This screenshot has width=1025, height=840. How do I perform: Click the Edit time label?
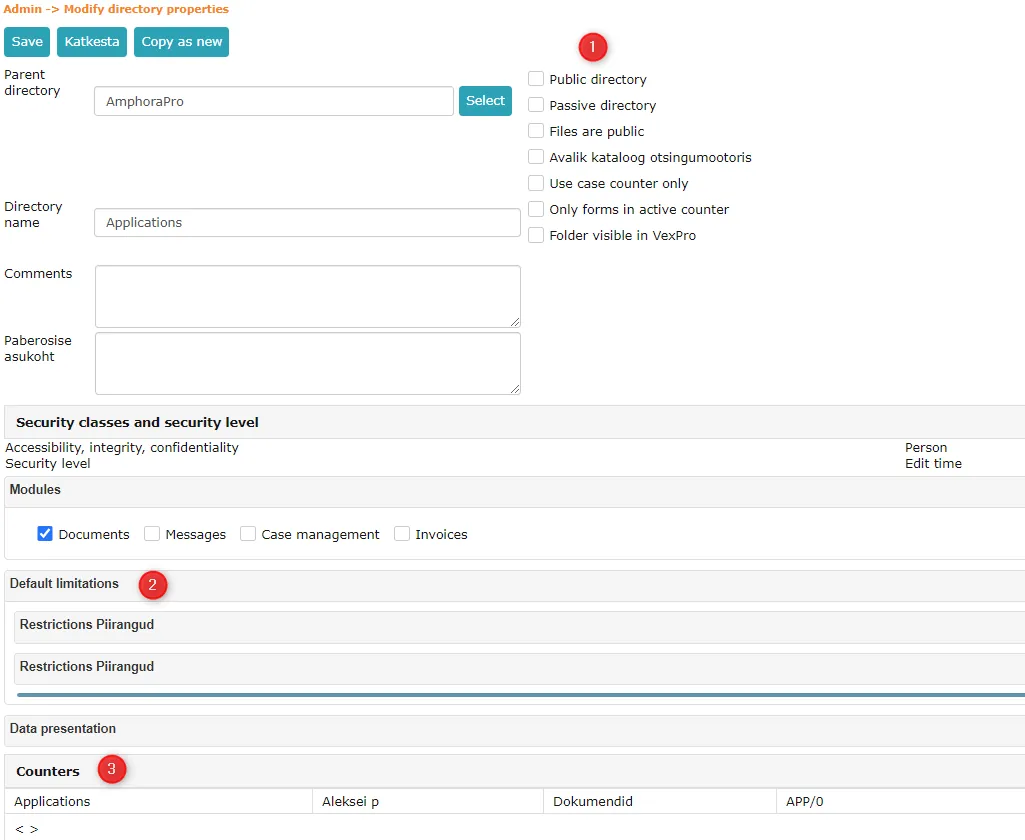coord(933,463)
